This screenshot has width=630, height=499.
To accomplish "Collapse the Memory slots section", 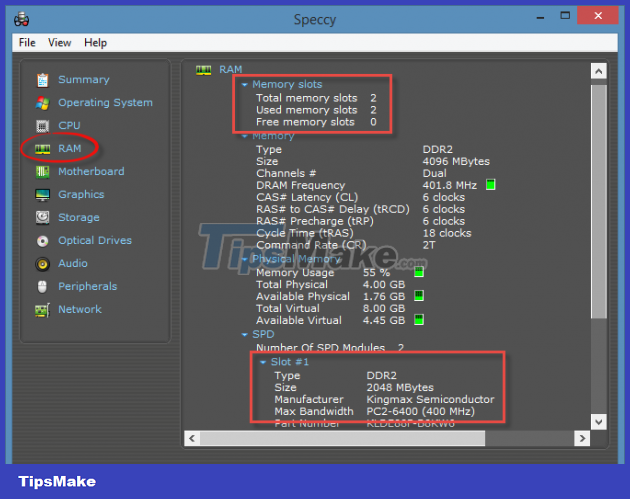I will [244, 85].
